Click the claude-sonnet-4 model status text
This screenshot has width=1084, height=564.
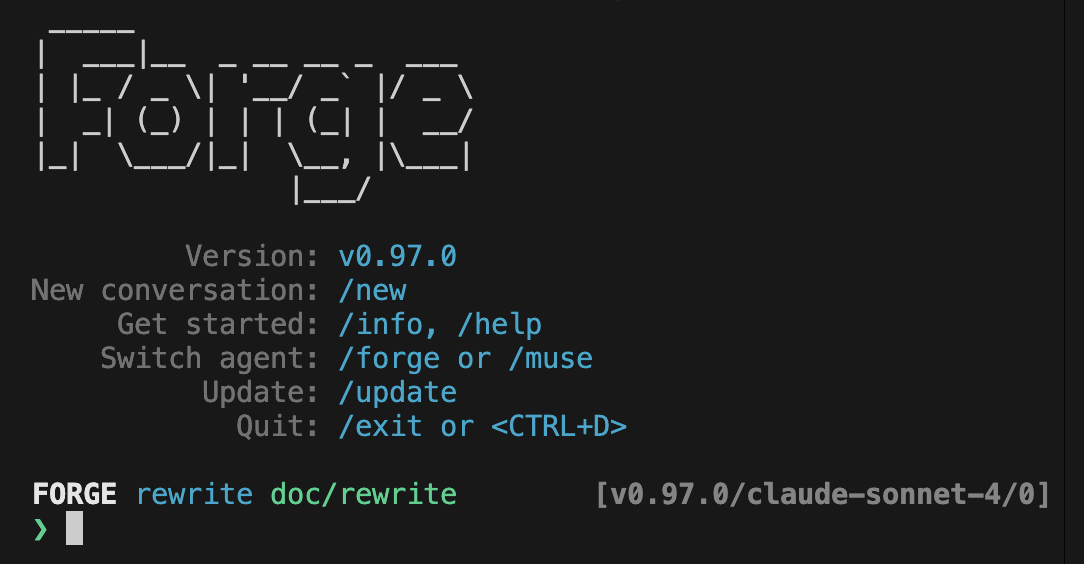[x=872, y=494]
